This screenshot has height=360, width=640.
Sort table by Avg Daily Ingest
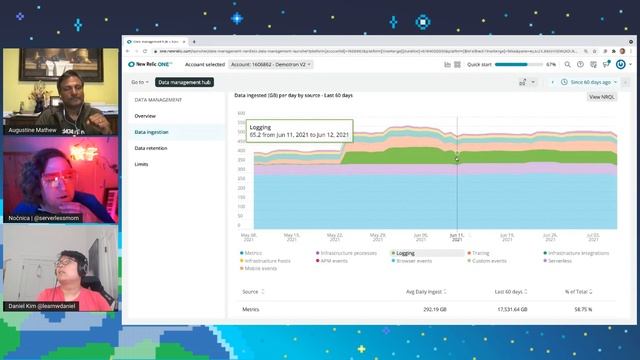[x=426, y=292]
